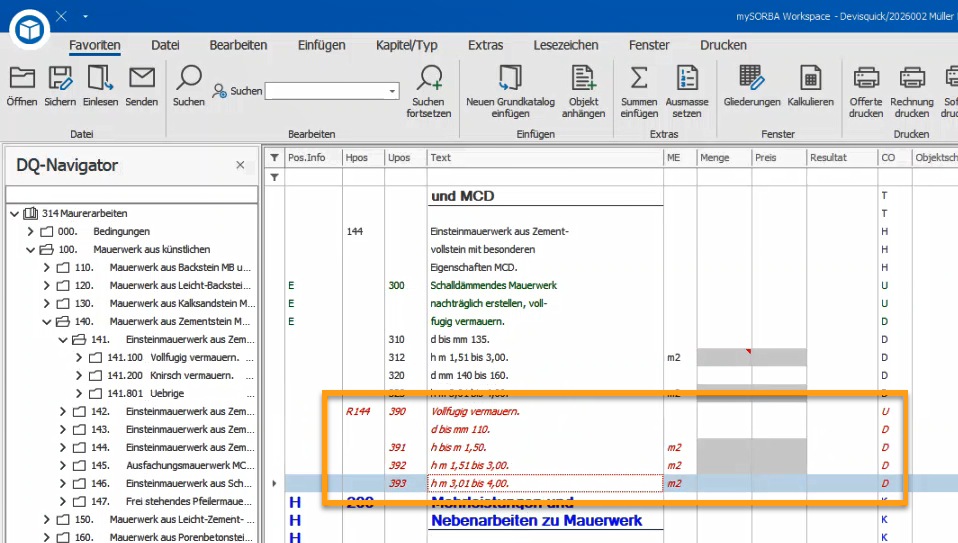Screen dimensions: 958x543
Task: Click the Preis column header
Action: (x=779, y=158)
